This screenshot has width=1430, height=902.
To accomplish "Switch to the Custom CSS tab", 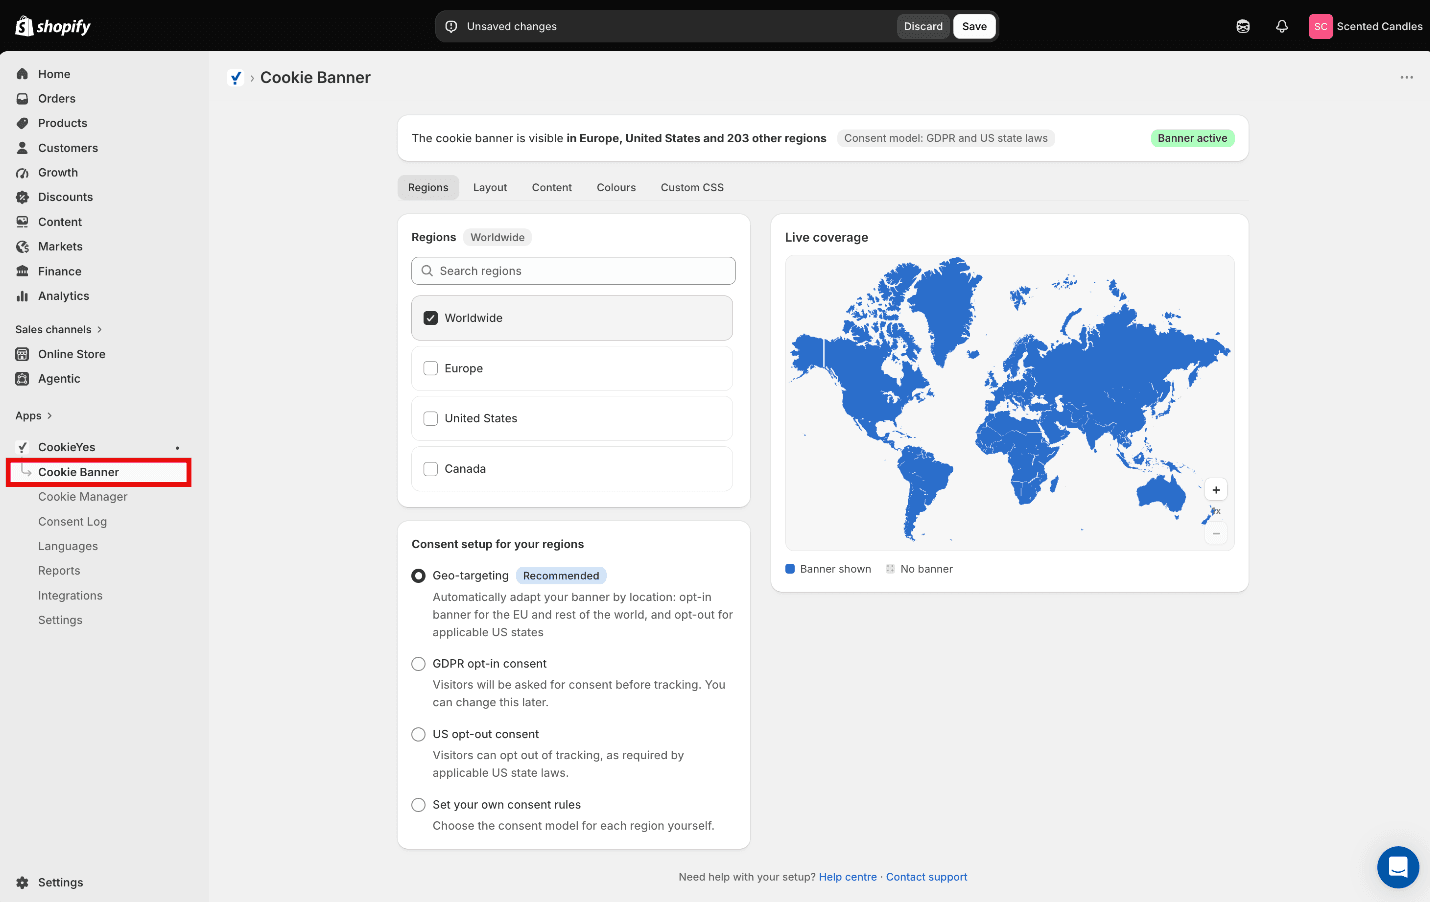I will pyautogui.click(x=692, y=187).
